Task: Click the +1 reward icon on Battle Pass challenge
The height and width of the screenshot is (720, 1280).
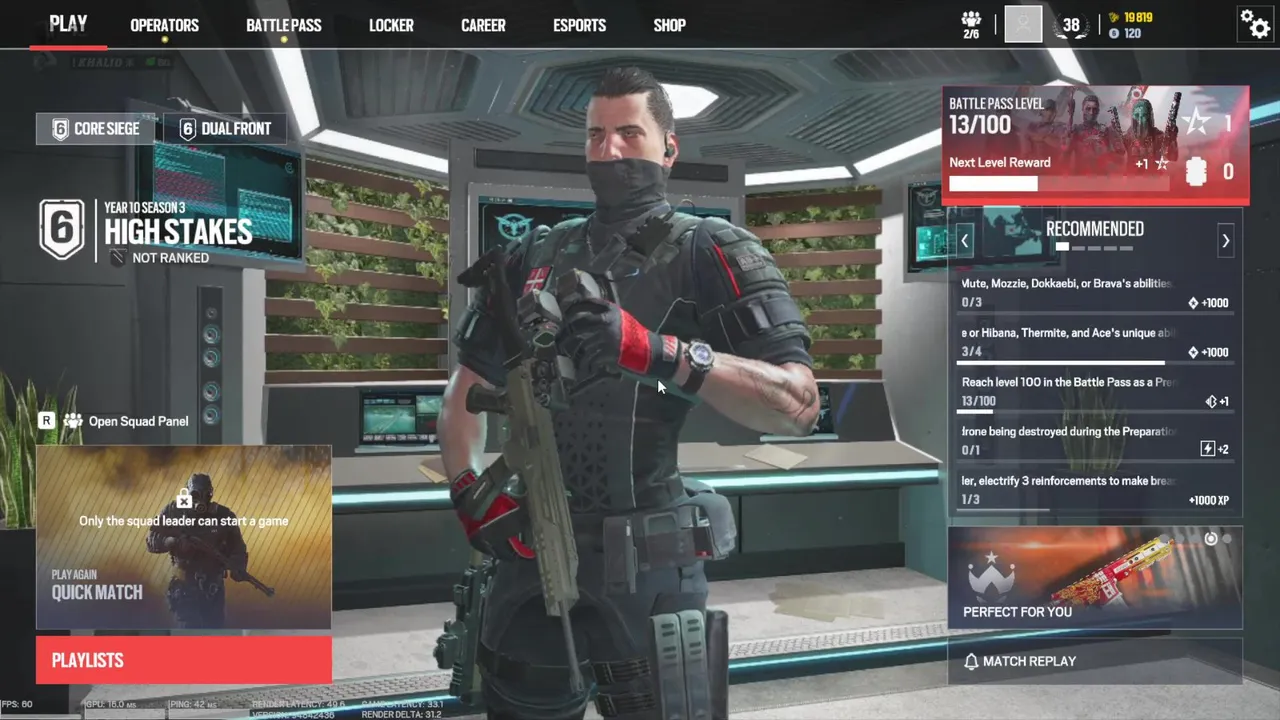Action: (1217, 401)
